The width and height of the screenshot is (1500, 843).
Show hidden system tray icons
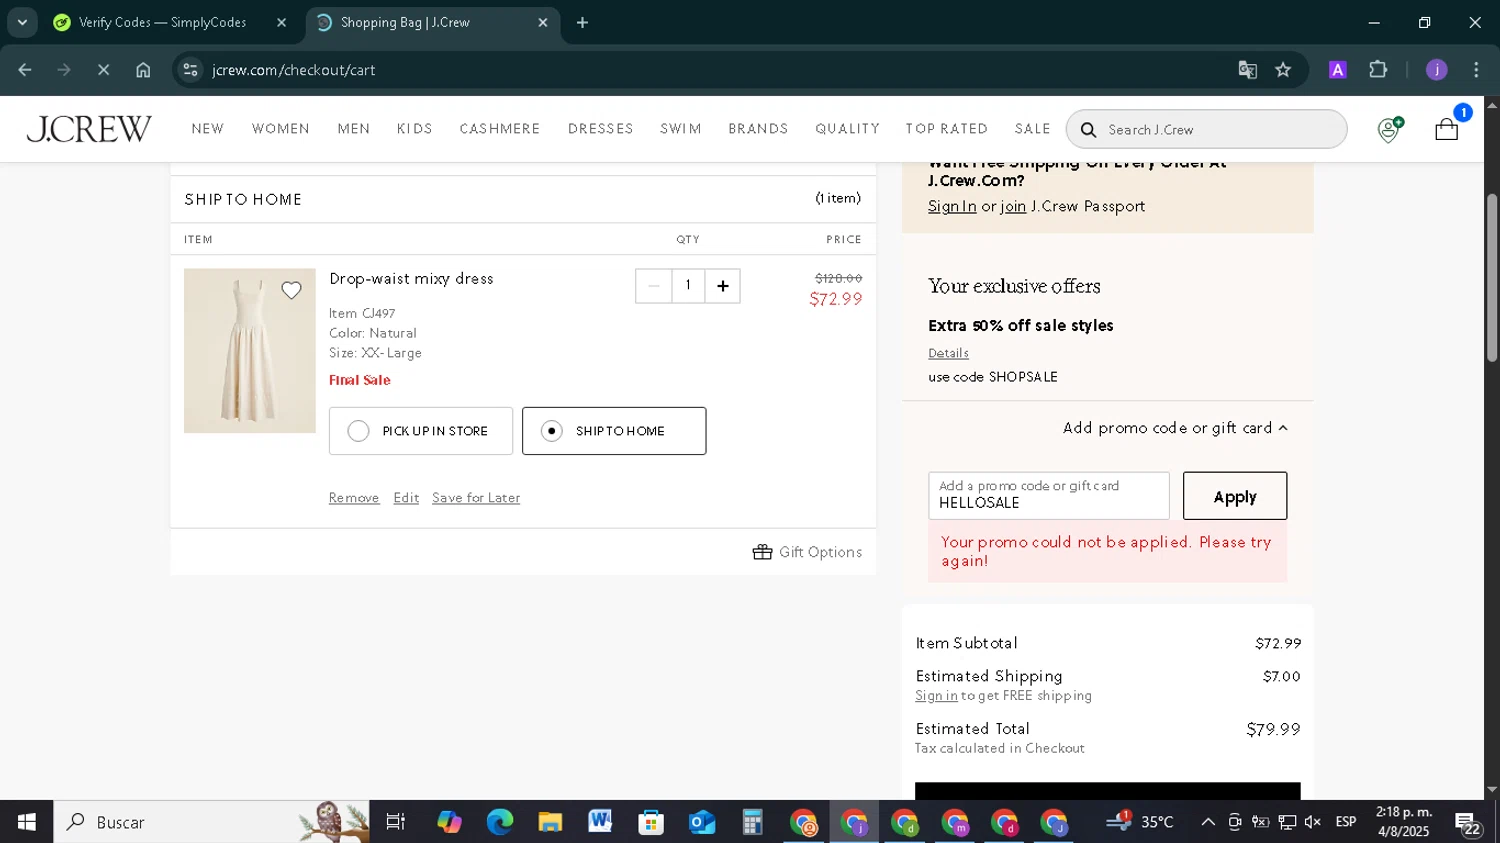(x=1208, y=822)
